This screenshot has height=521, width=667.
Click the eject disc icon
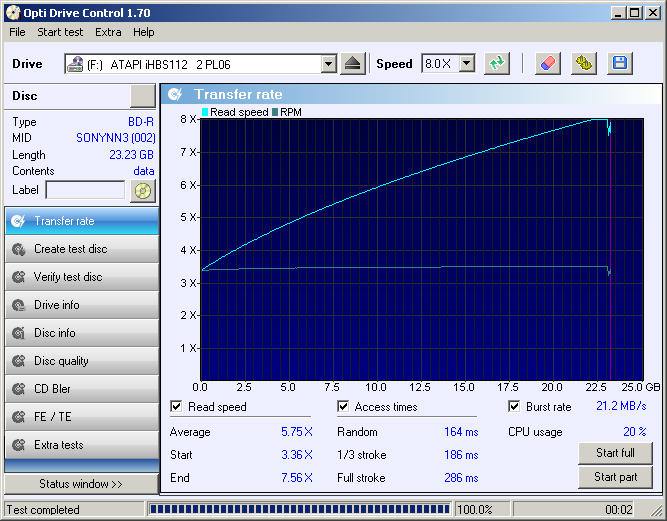352,64
